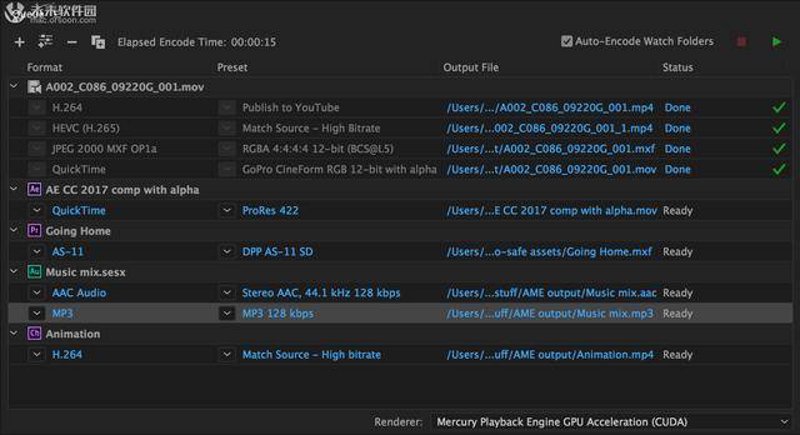Viewport: 800px width, 435px height.
Task: Click Done status on GoPro CineForm row
Action: coord(678,169)
